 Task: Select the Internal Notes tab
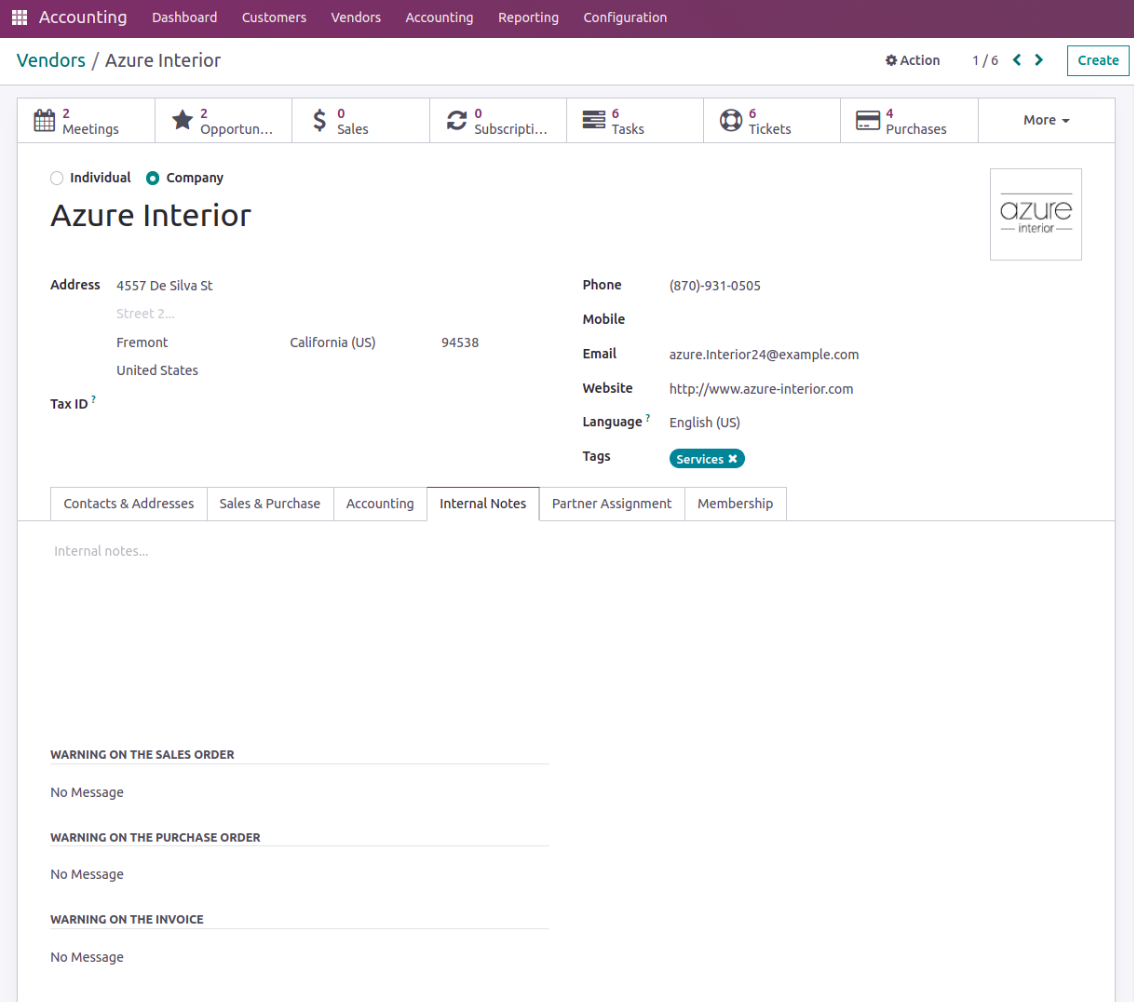(482, 504)
